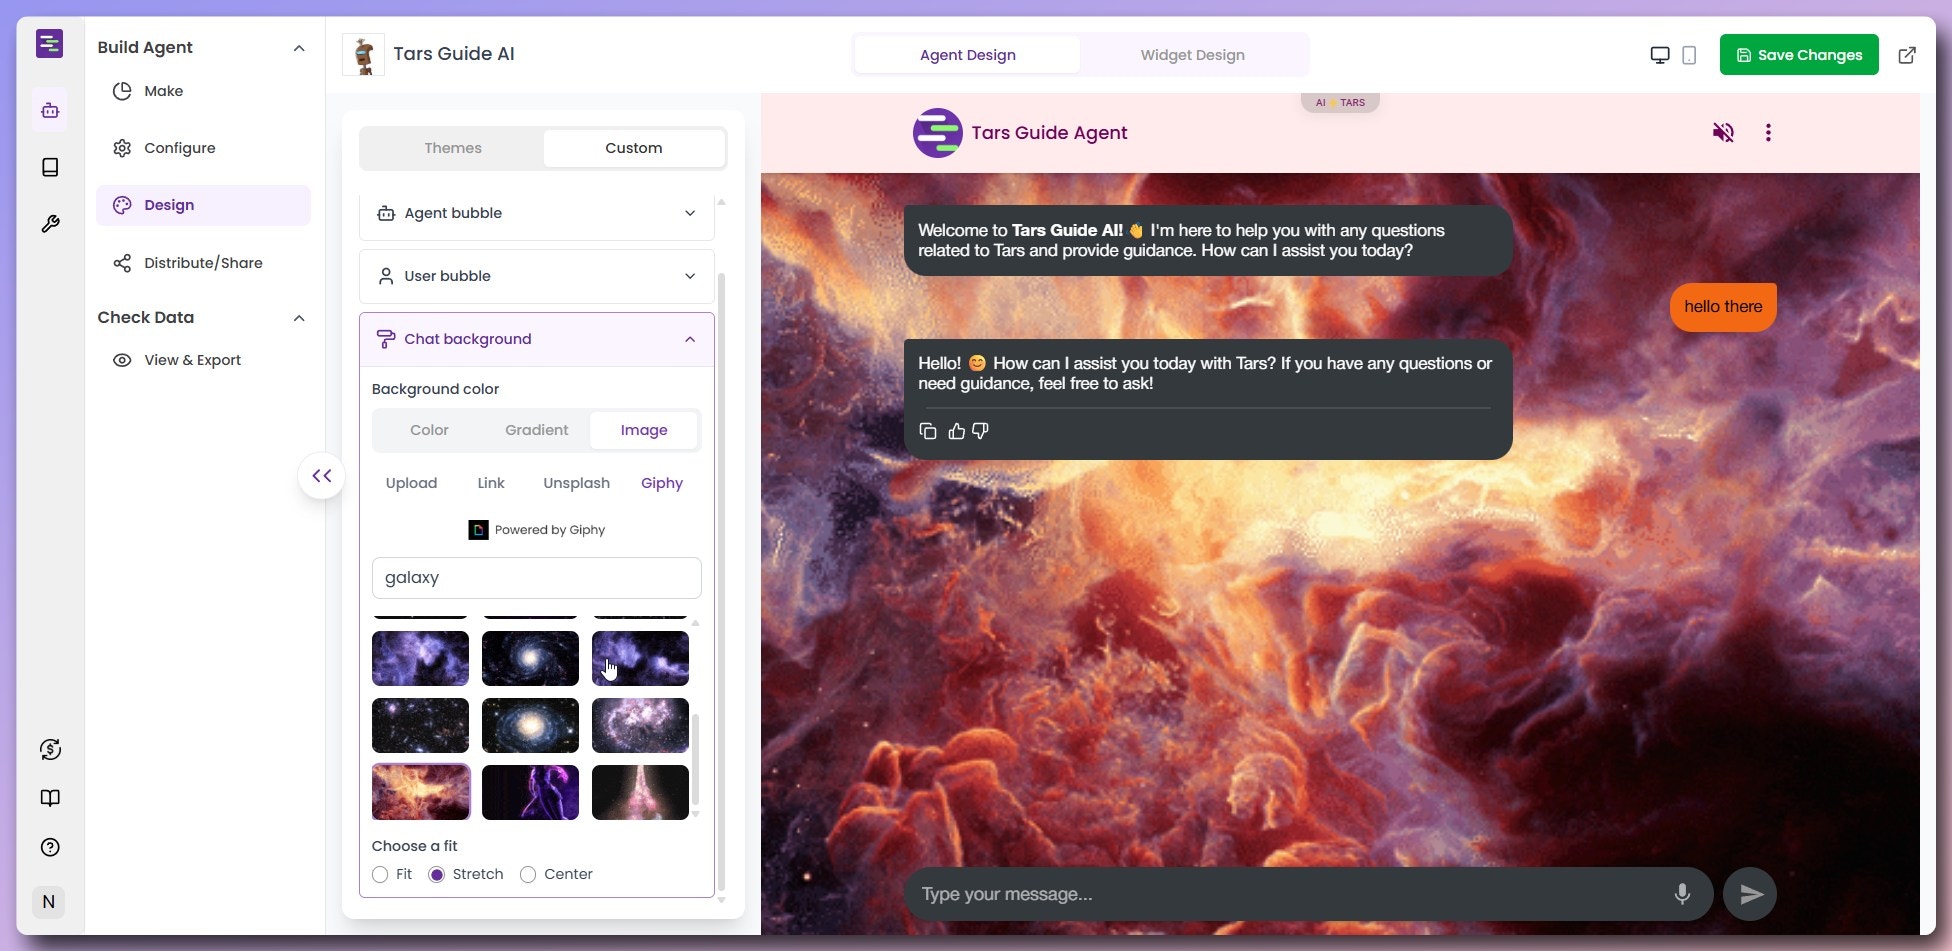Send a message with the send arrow
This screenshot has width=1952, height=951.
1749,893
